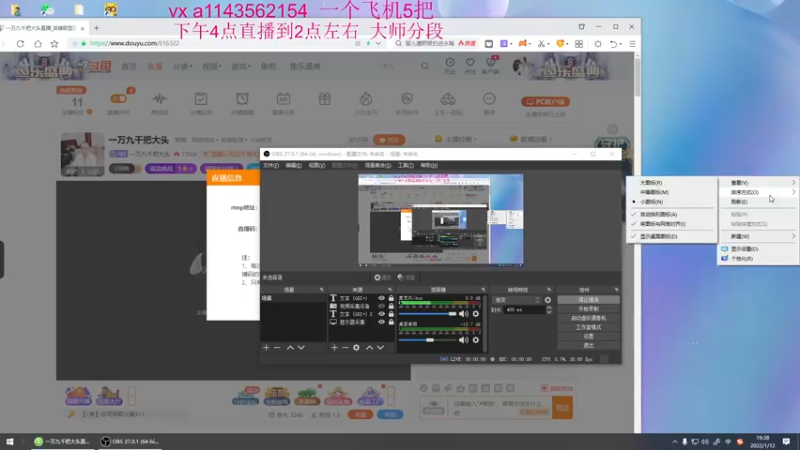
Task: Click the alarm clock icon in Douyu streamer toolbar
Action: point(242,99)
